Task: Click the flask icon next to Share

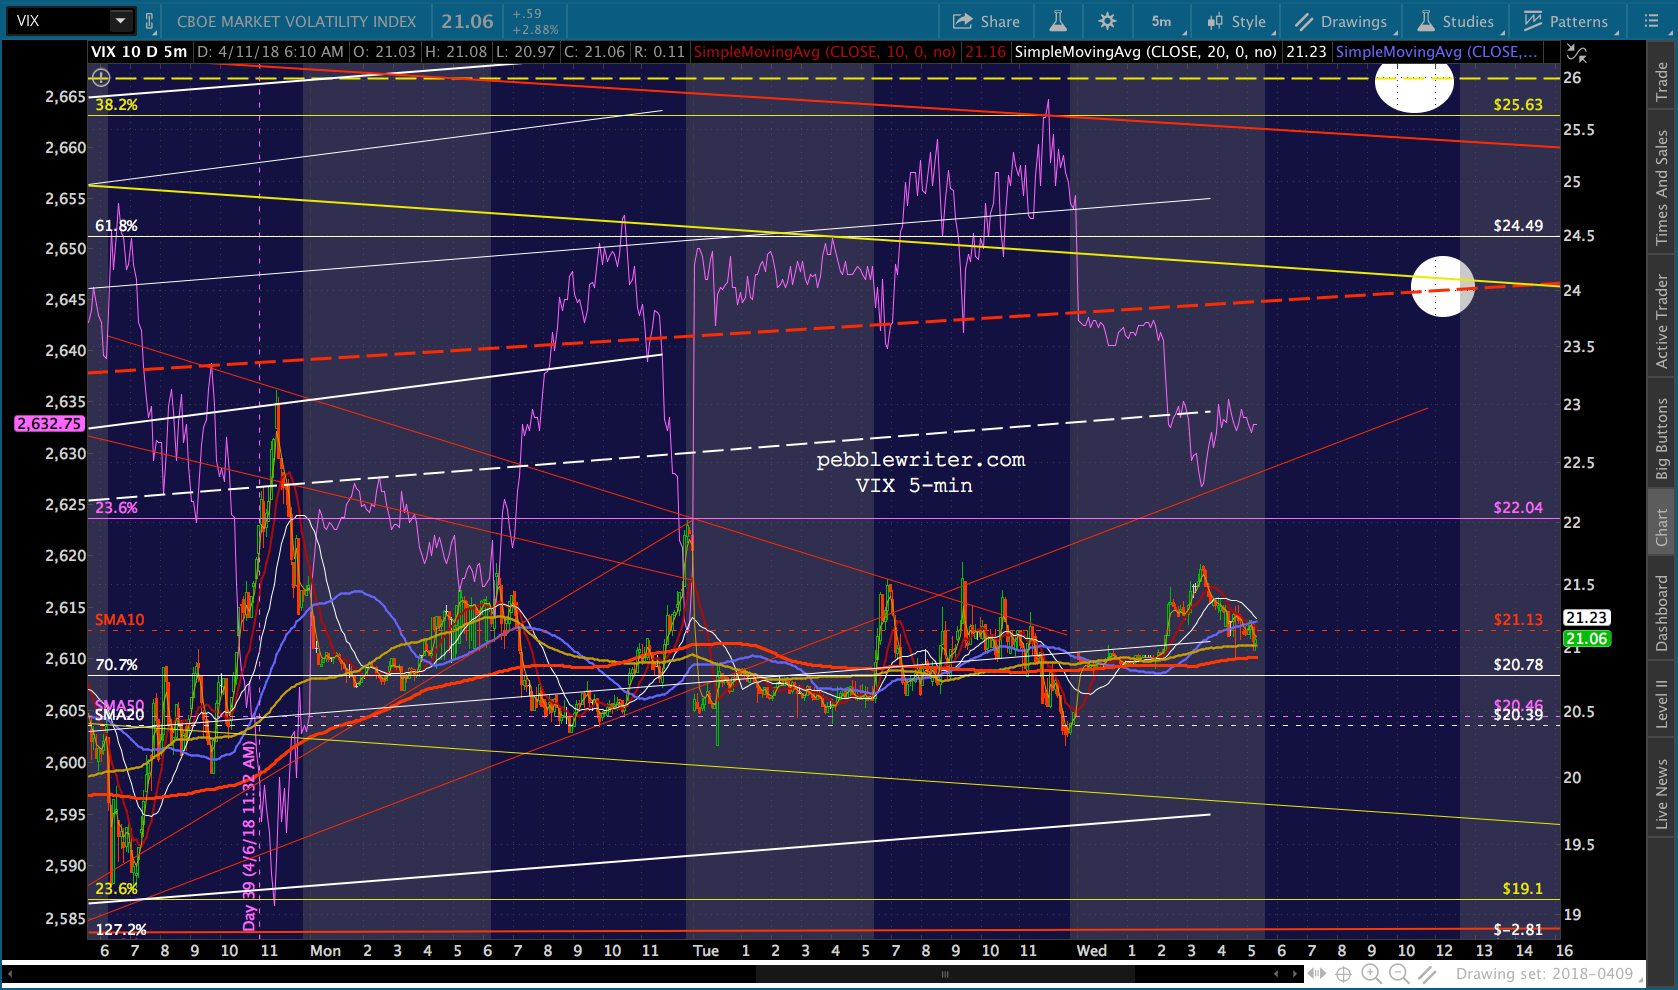Action: (1057, 21)
